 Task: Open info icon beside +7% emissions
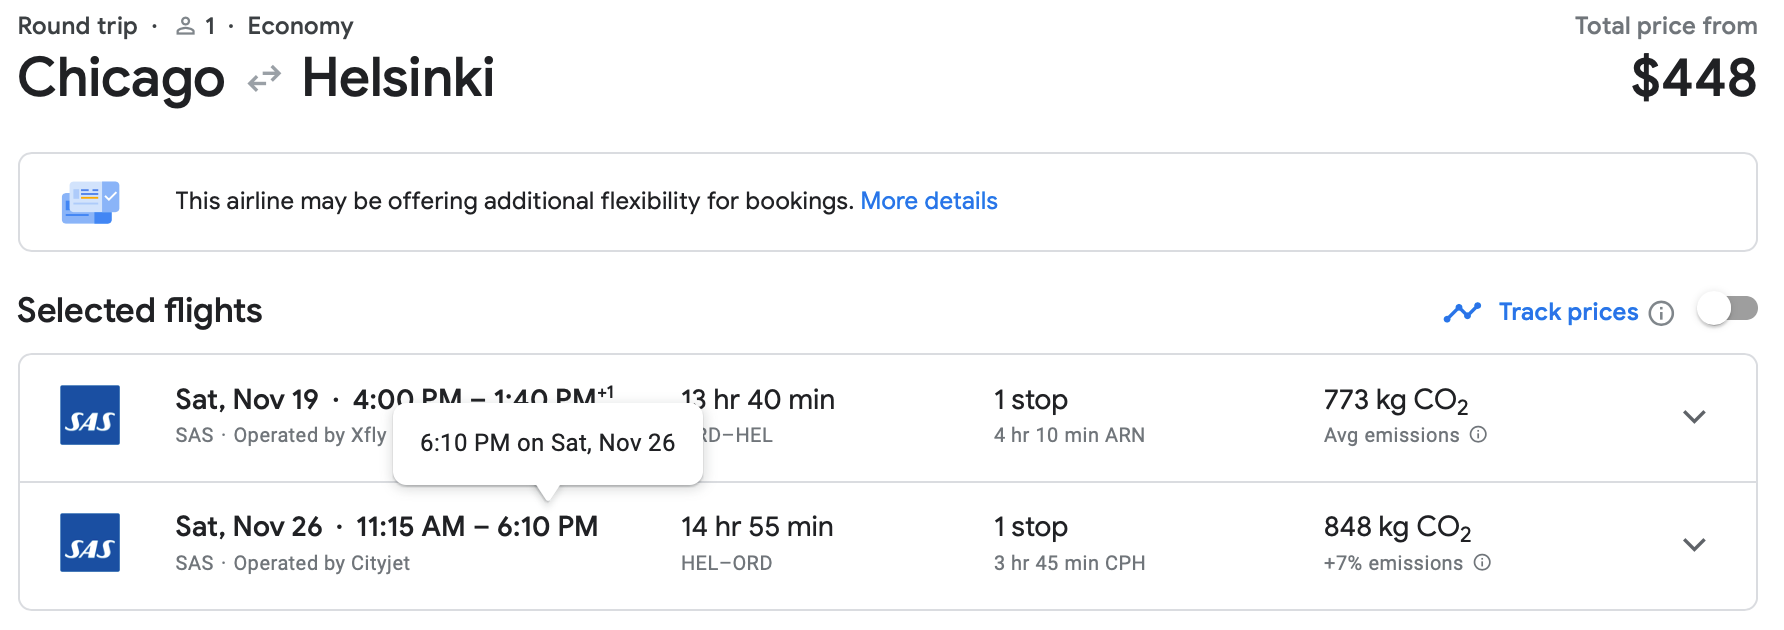[1482, 563]
